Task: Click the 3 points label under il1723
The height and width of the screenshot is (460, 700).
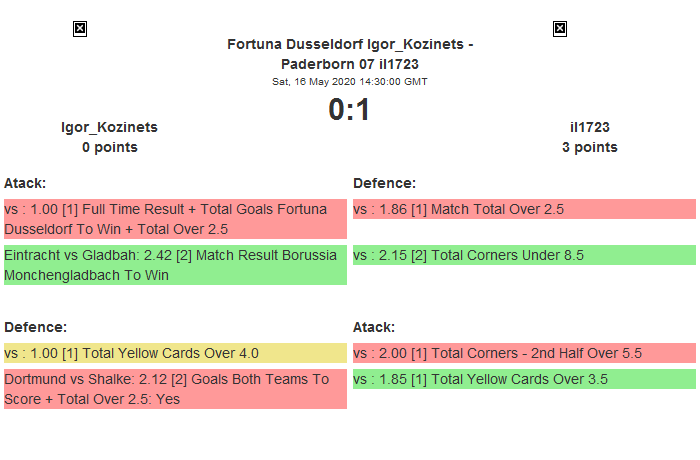Action: click(x=590, y=147)
